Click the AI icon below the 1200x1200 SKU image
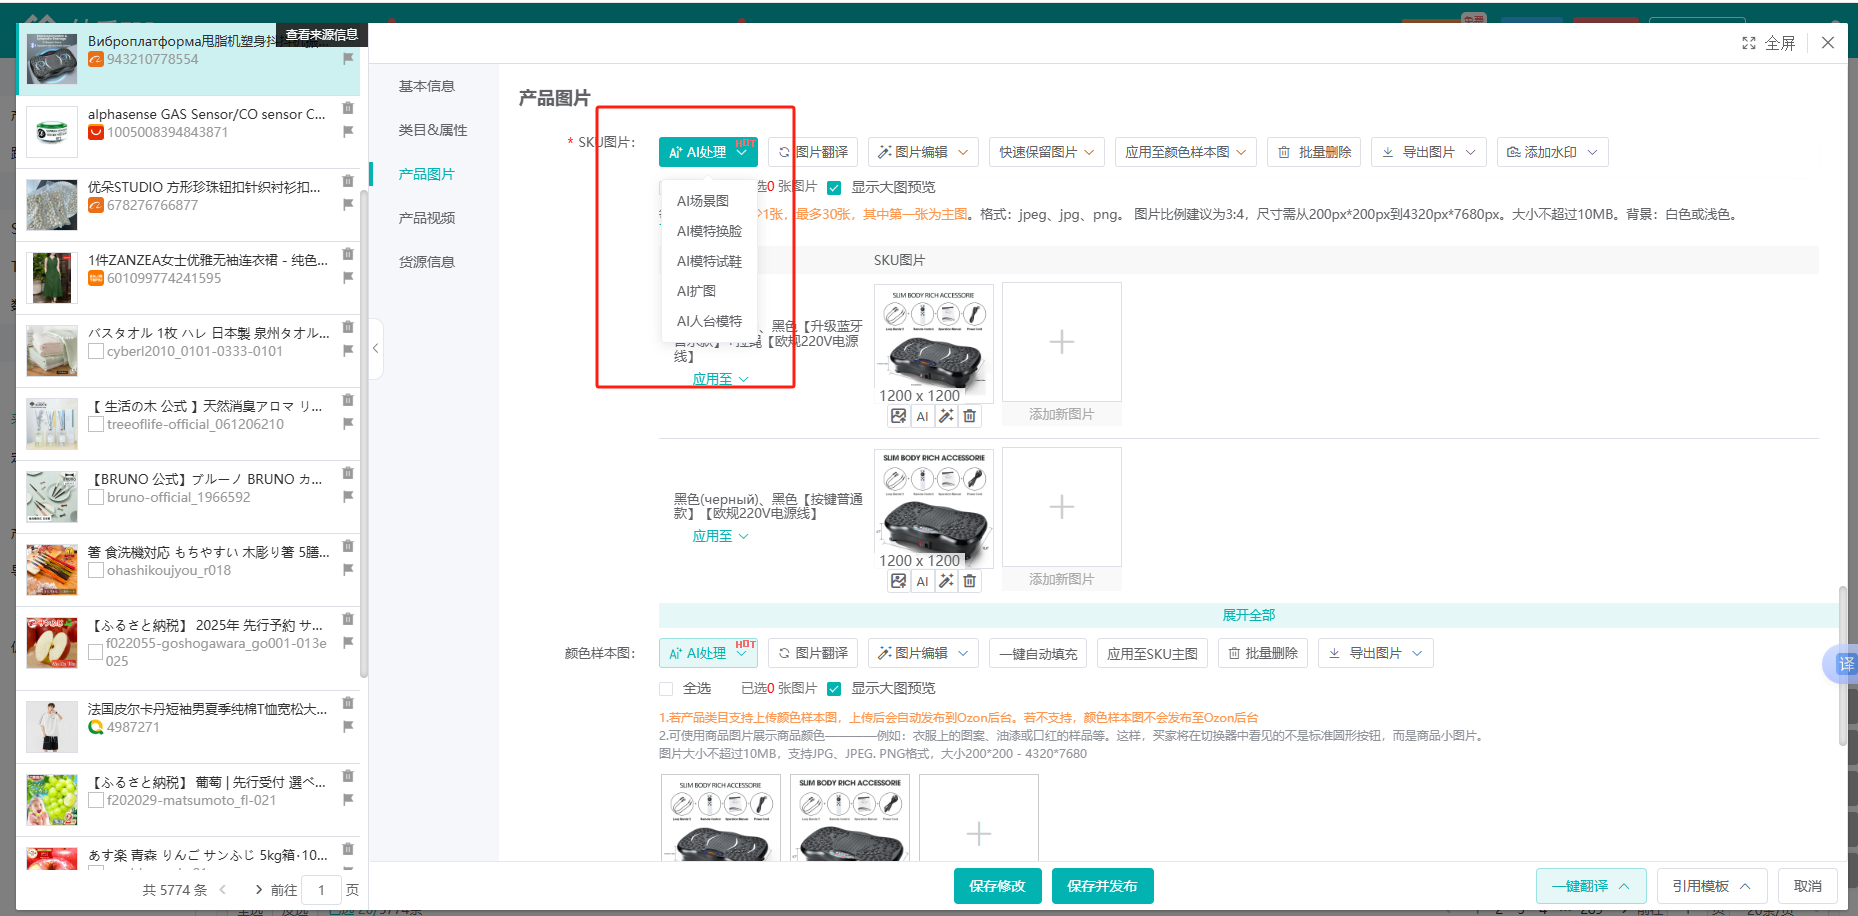This screenshot has width=1858, height=916. [921, 415]
